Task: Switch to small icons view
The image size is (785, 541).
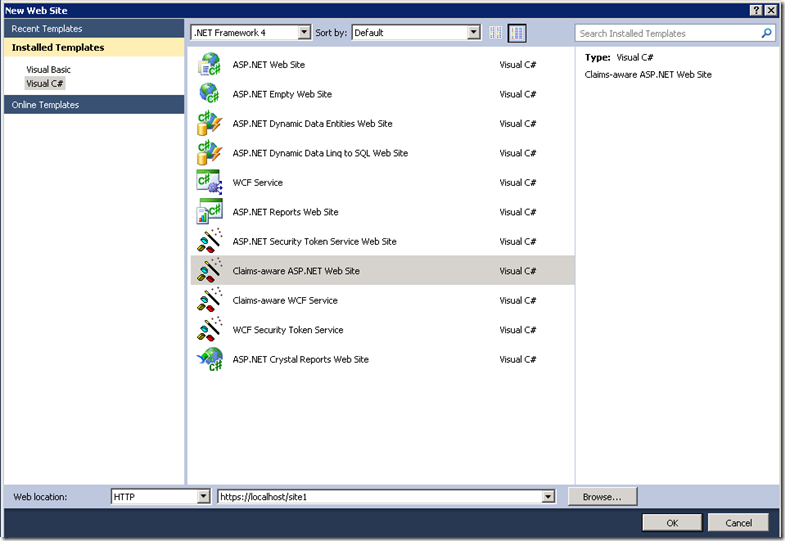Action: (x=496, y=33)
